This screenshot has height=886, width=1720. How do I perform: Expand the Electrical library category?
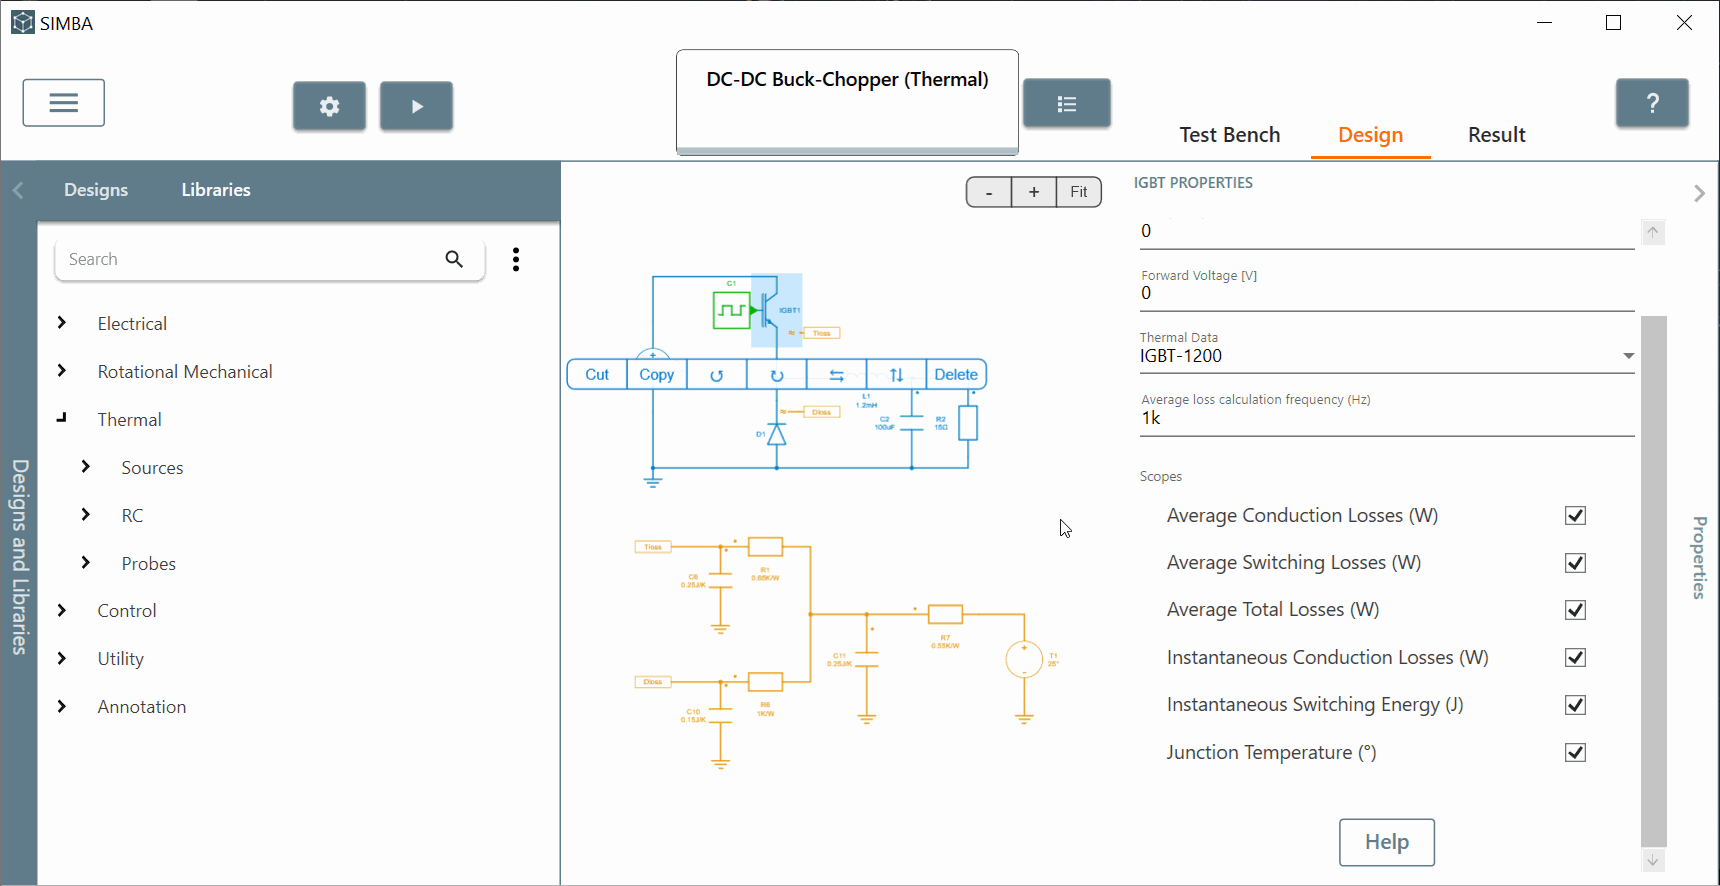tap(62, 323)
